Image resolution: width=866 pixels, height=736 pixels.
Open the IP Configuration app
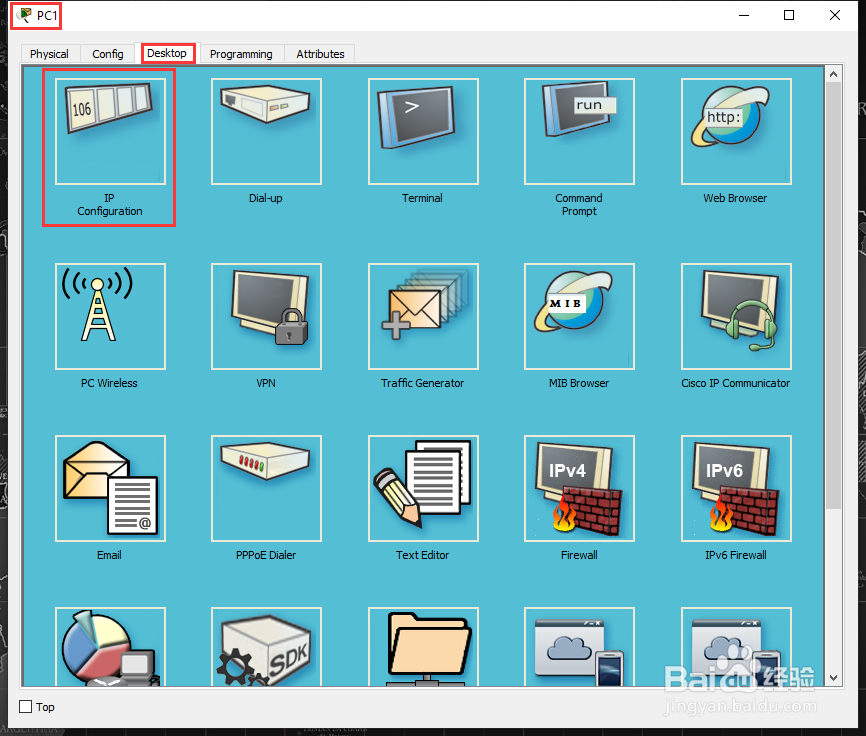coord(110,131)
